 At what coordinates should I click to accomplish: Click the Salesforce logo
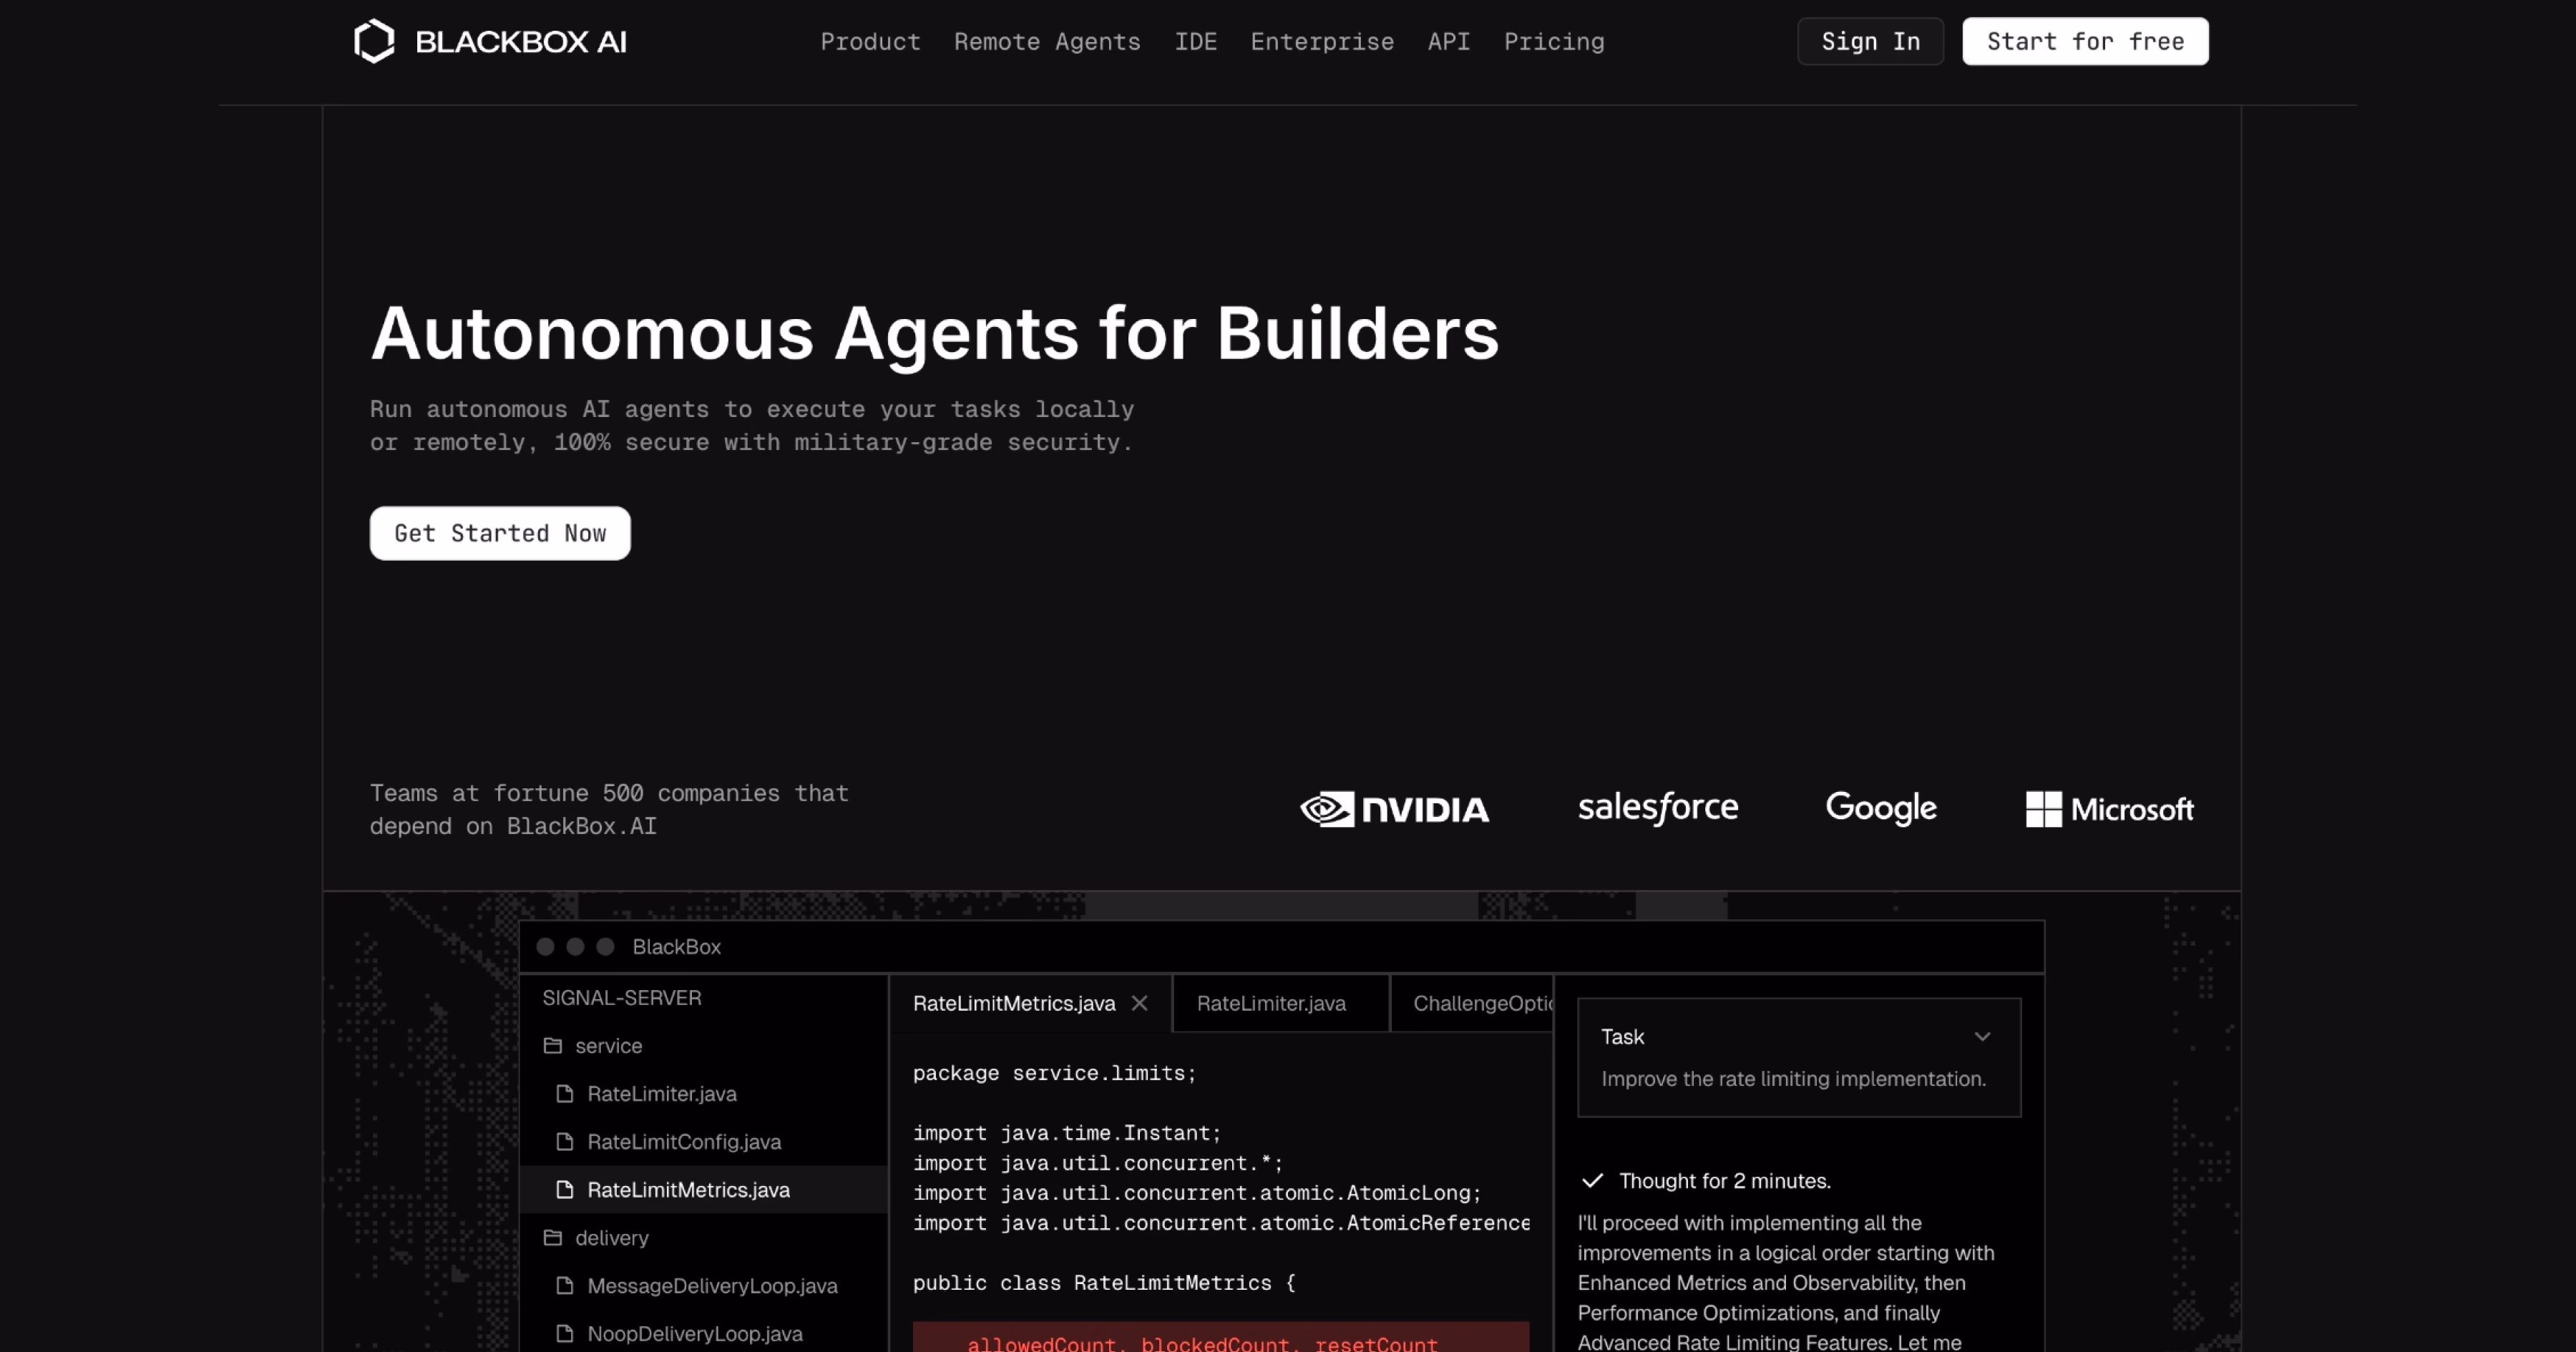pos(1657,808)
